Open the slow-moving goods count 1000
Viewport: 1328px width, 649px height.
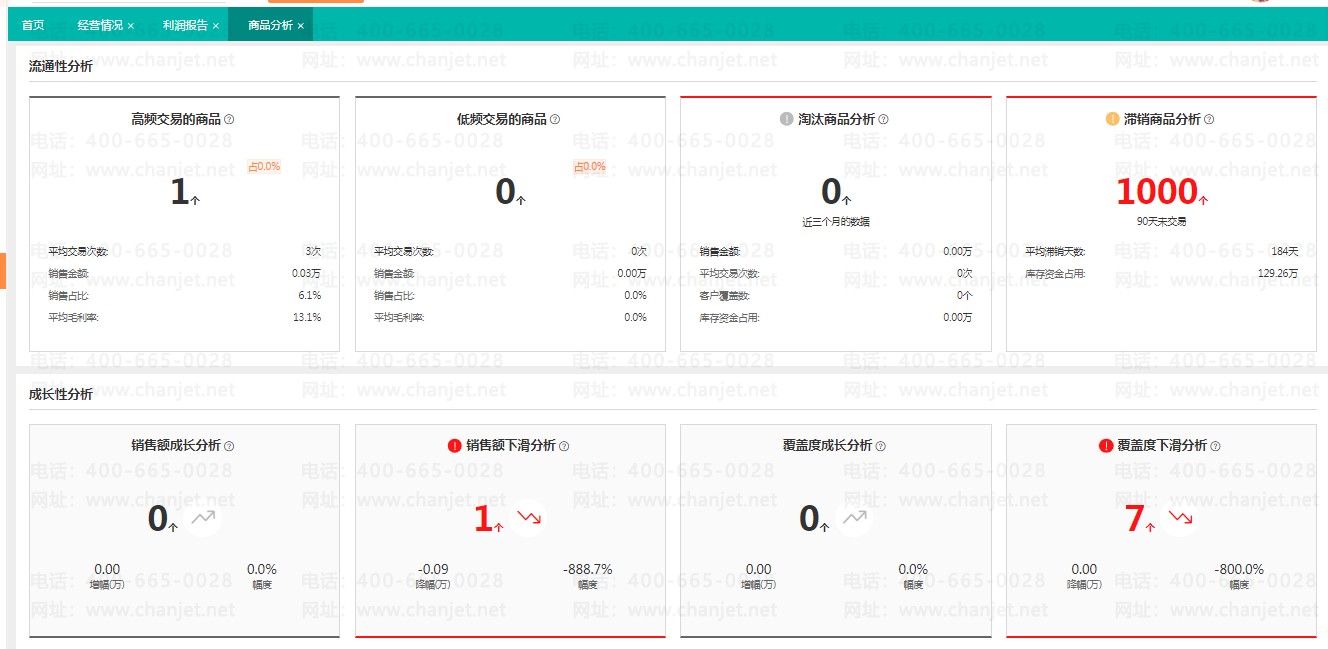1157,191
